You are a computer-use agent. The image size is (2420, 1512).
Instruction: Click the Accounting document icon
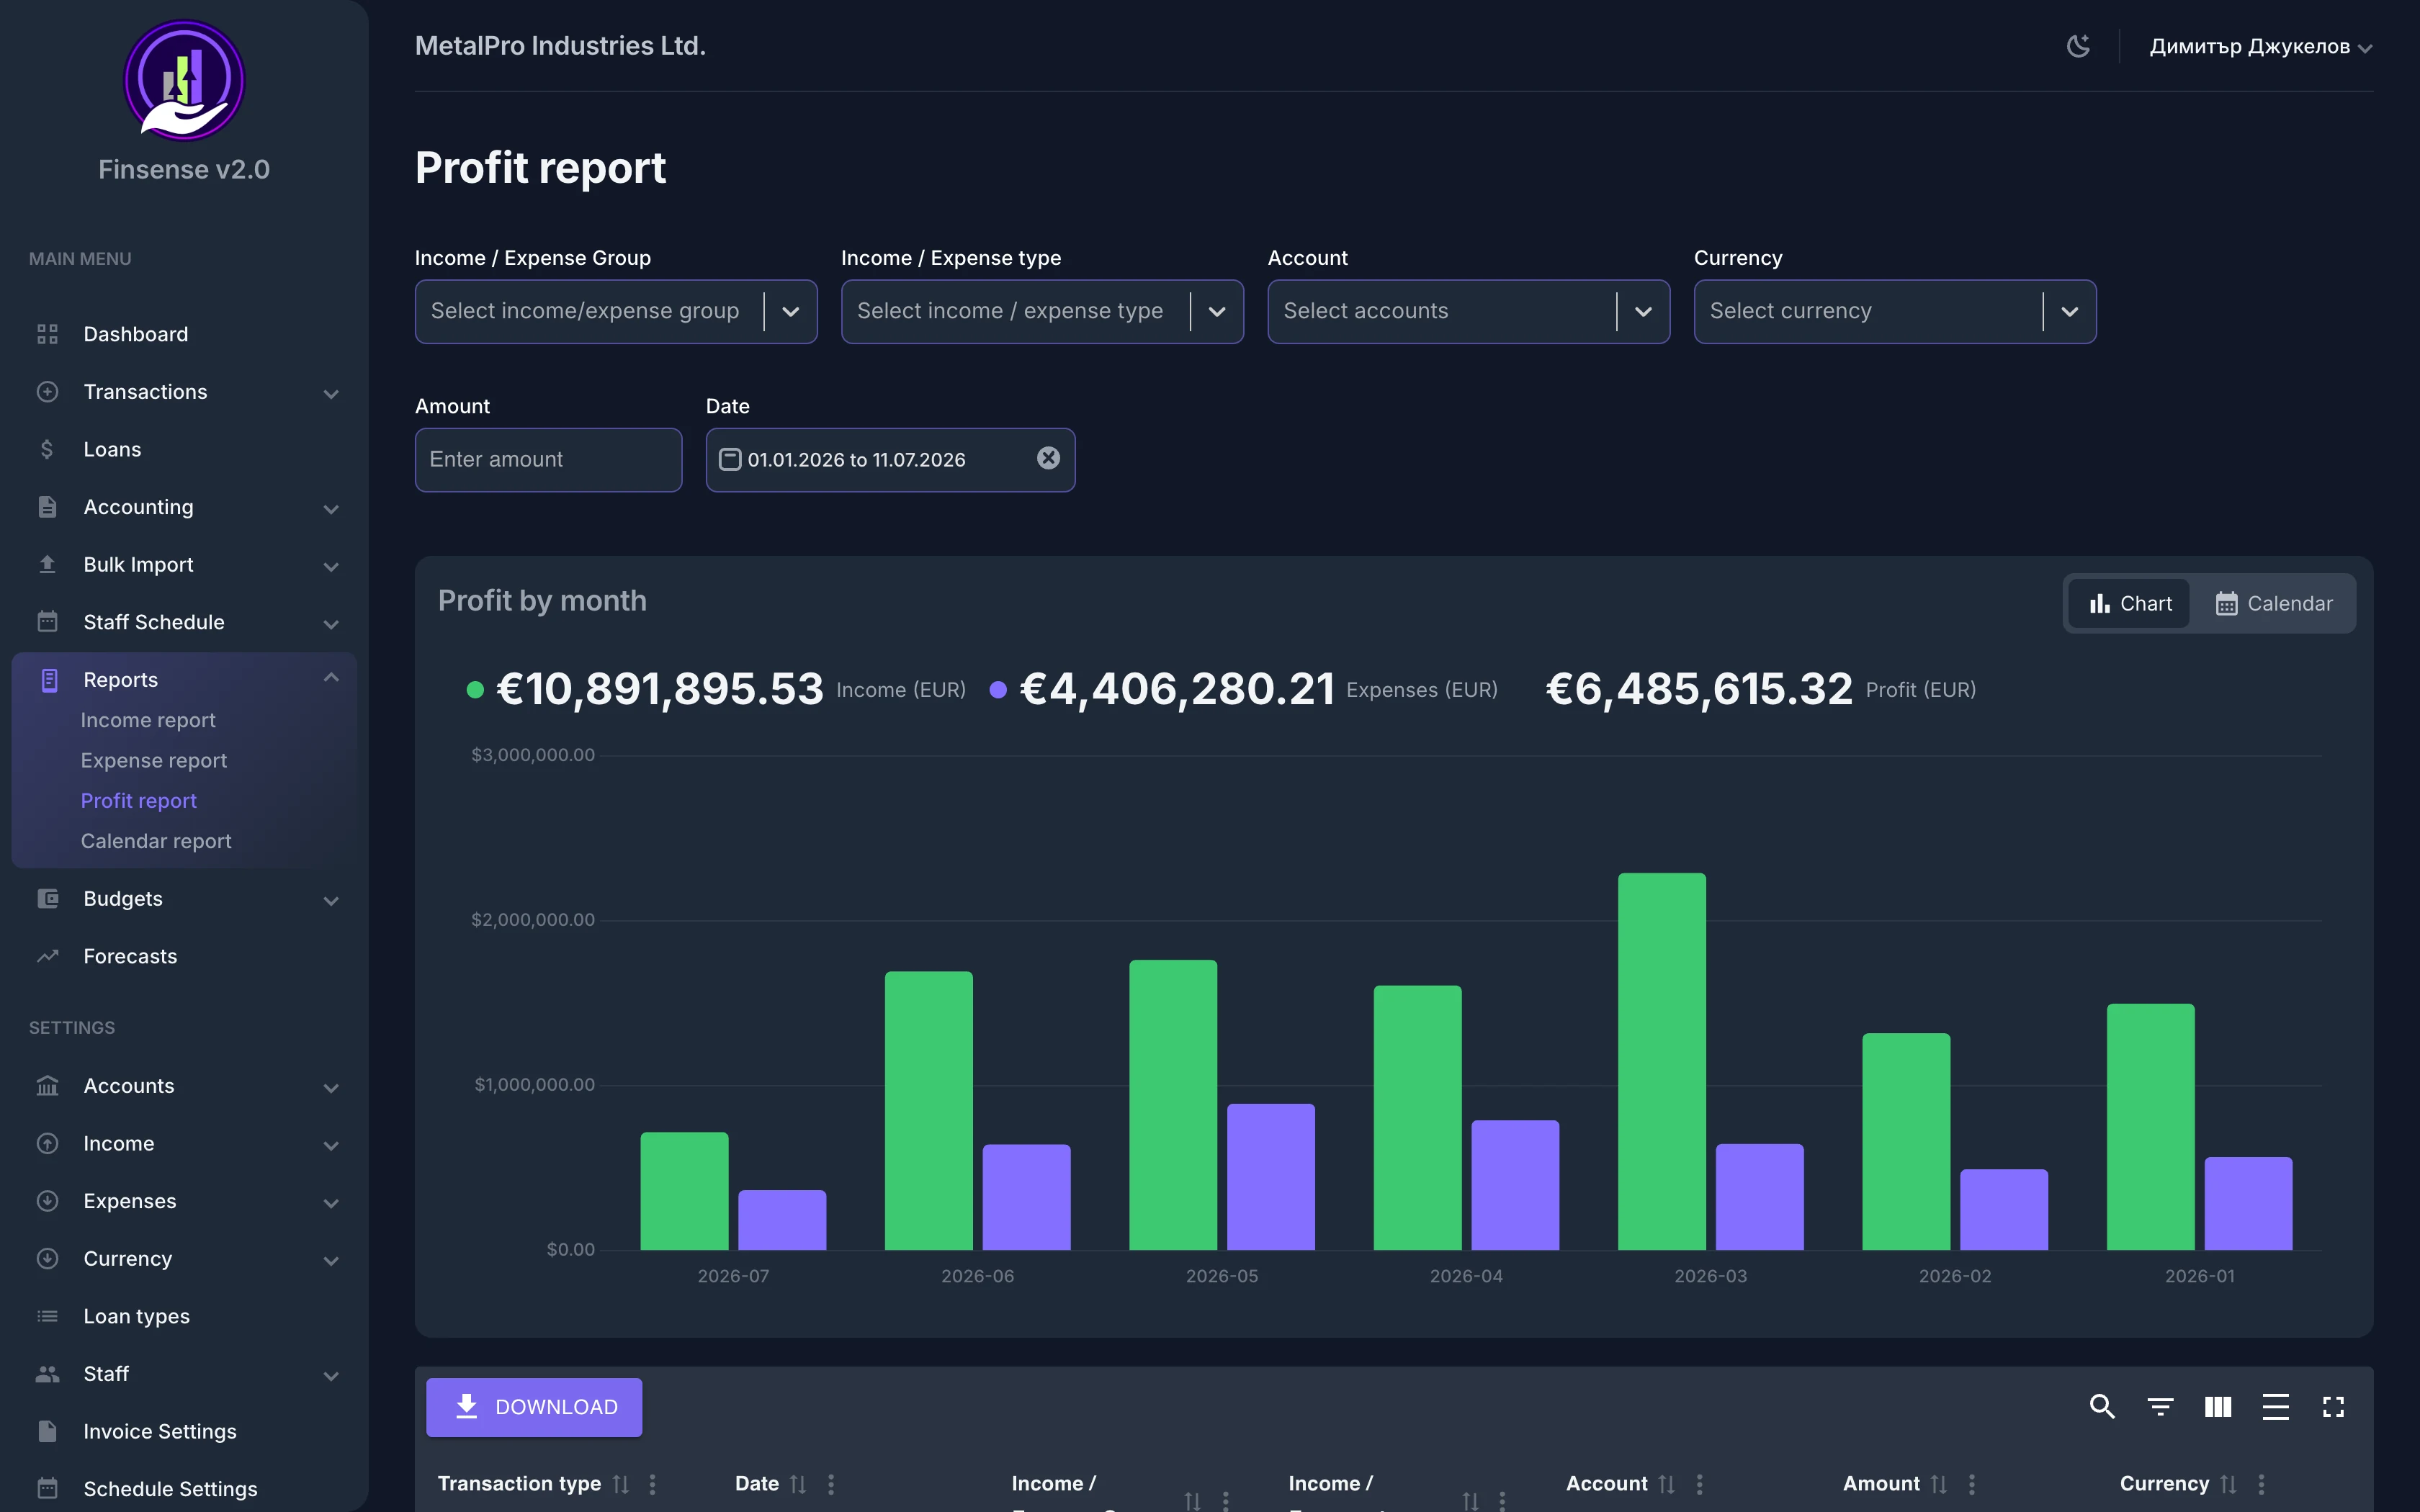(x=47, y=507)
